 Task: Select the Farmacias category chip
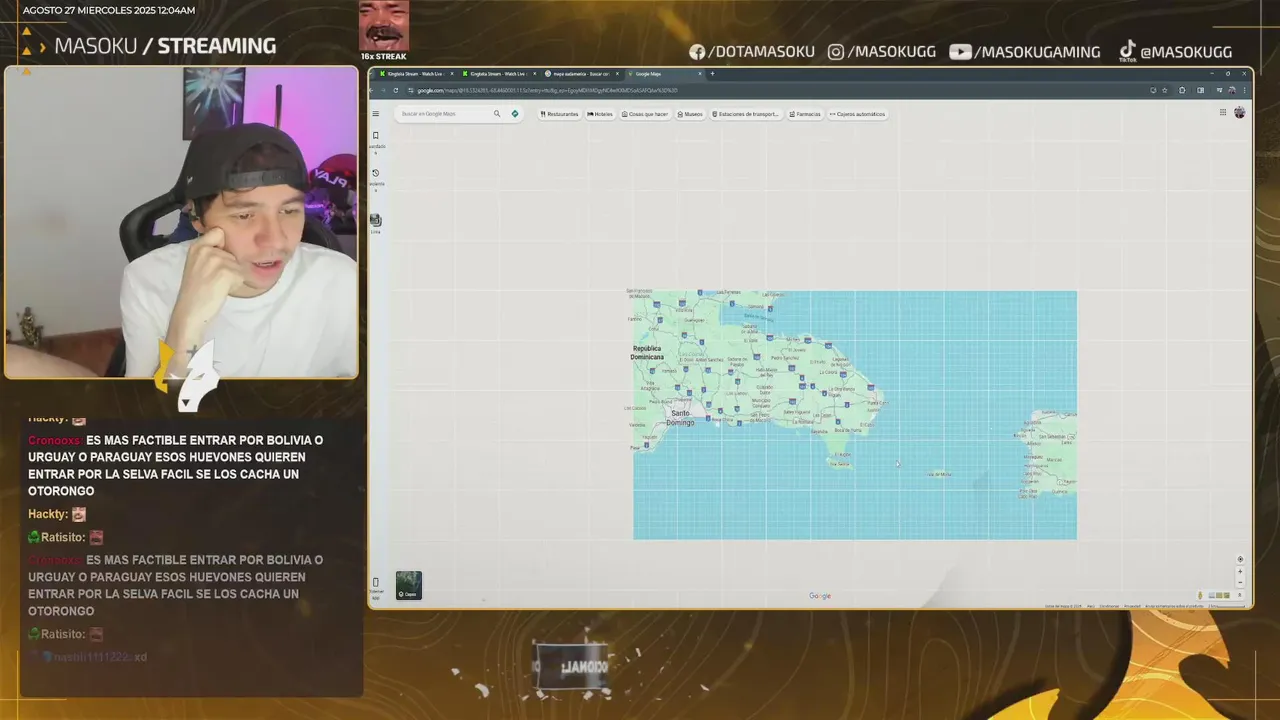point(805,114)
